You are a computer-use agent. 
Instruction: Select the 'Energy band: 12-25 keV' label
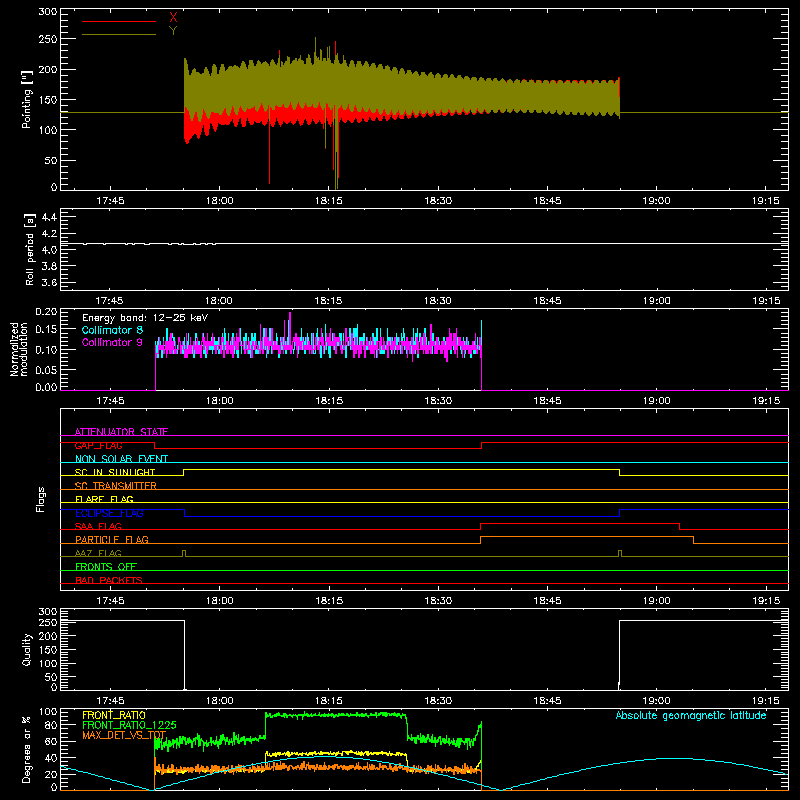click(145, 318)
